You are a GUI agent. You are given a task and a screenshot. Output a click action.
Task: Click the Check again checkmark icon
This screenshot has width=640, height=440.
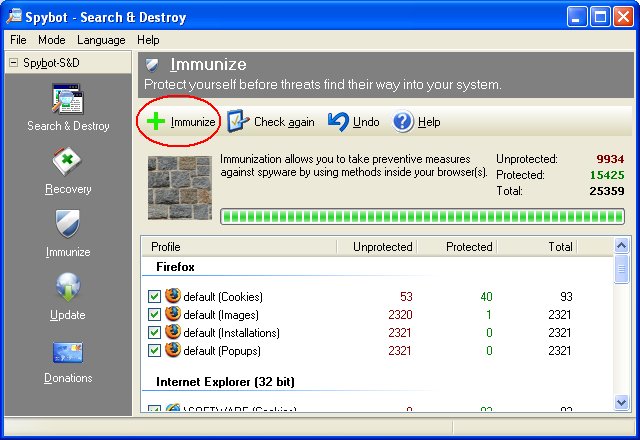coord(238,121)
